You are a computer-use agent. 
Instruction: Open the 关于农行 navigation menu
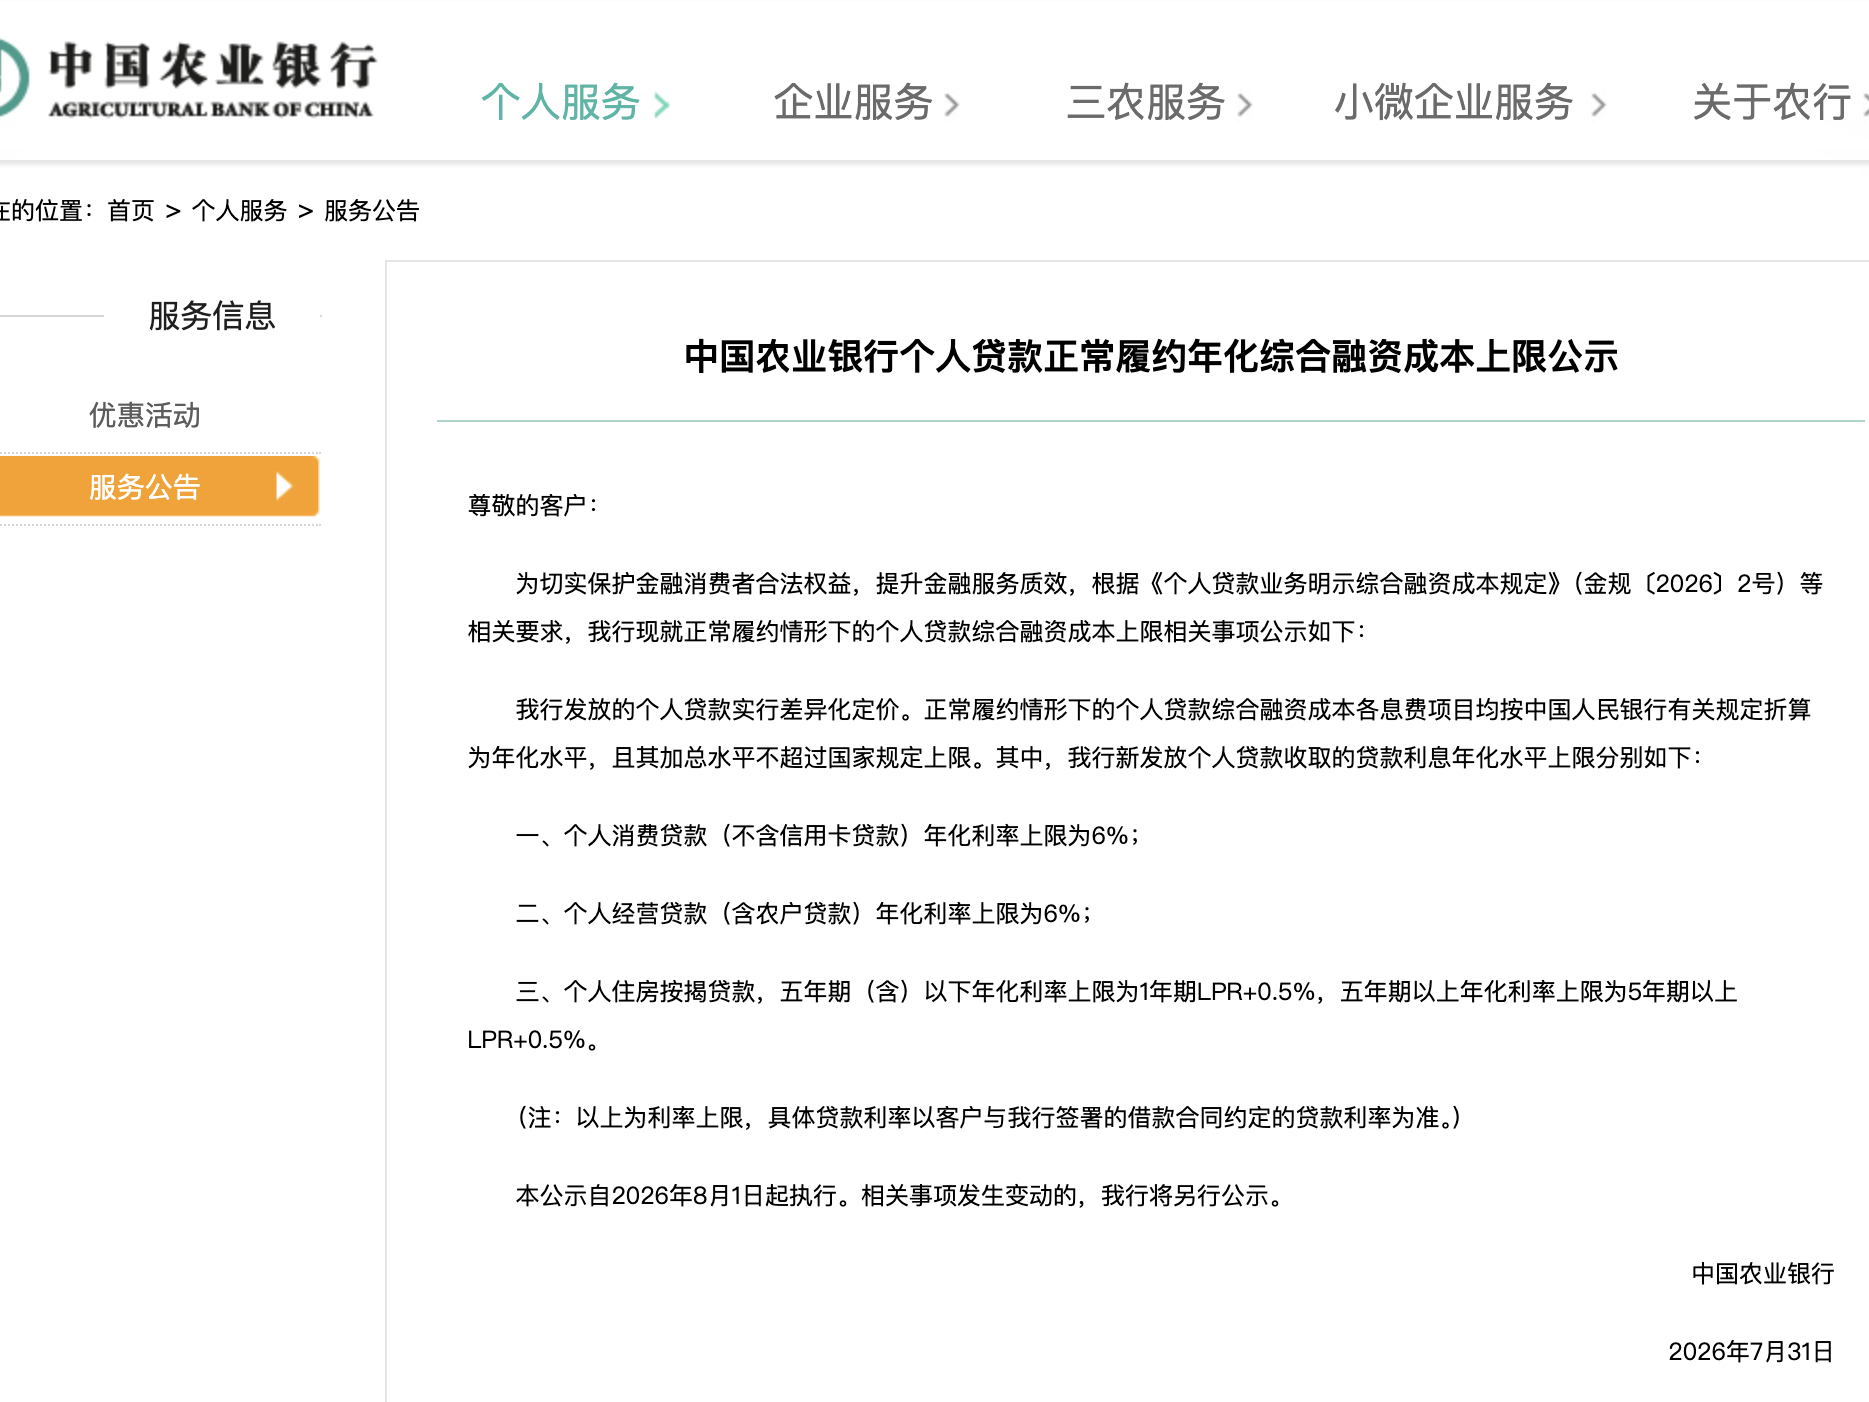tap(1772, 103)
